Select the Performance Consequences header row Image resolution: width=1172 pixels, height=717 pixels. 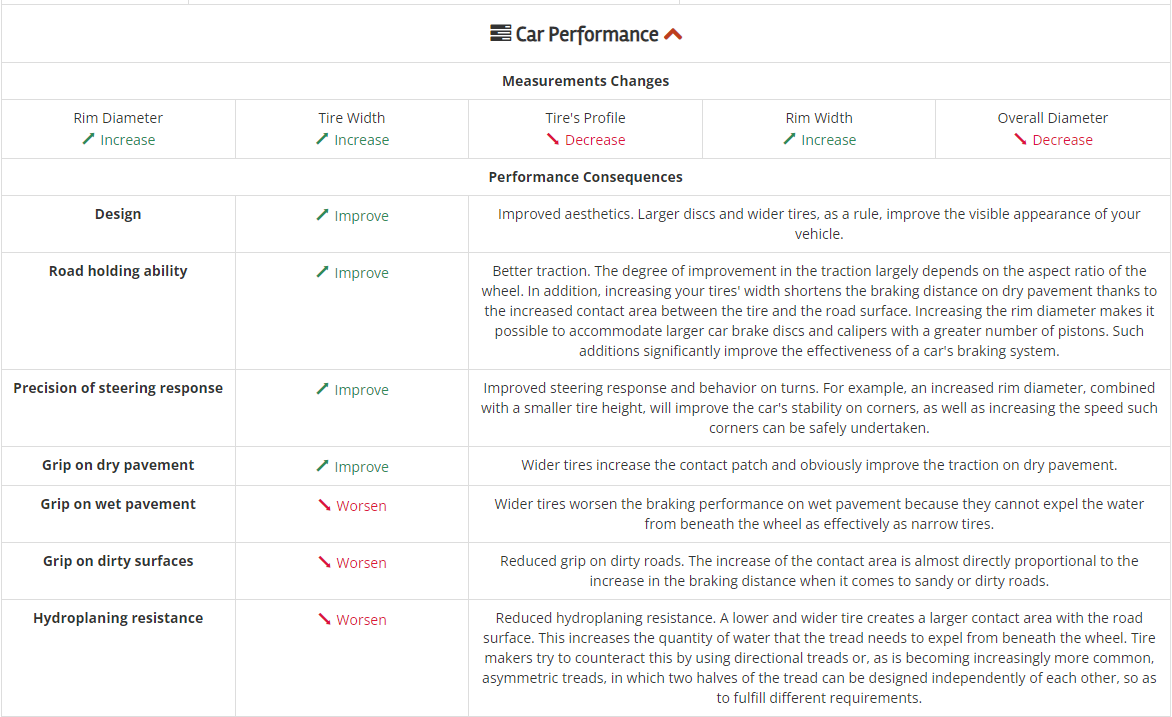coord(586,177)
